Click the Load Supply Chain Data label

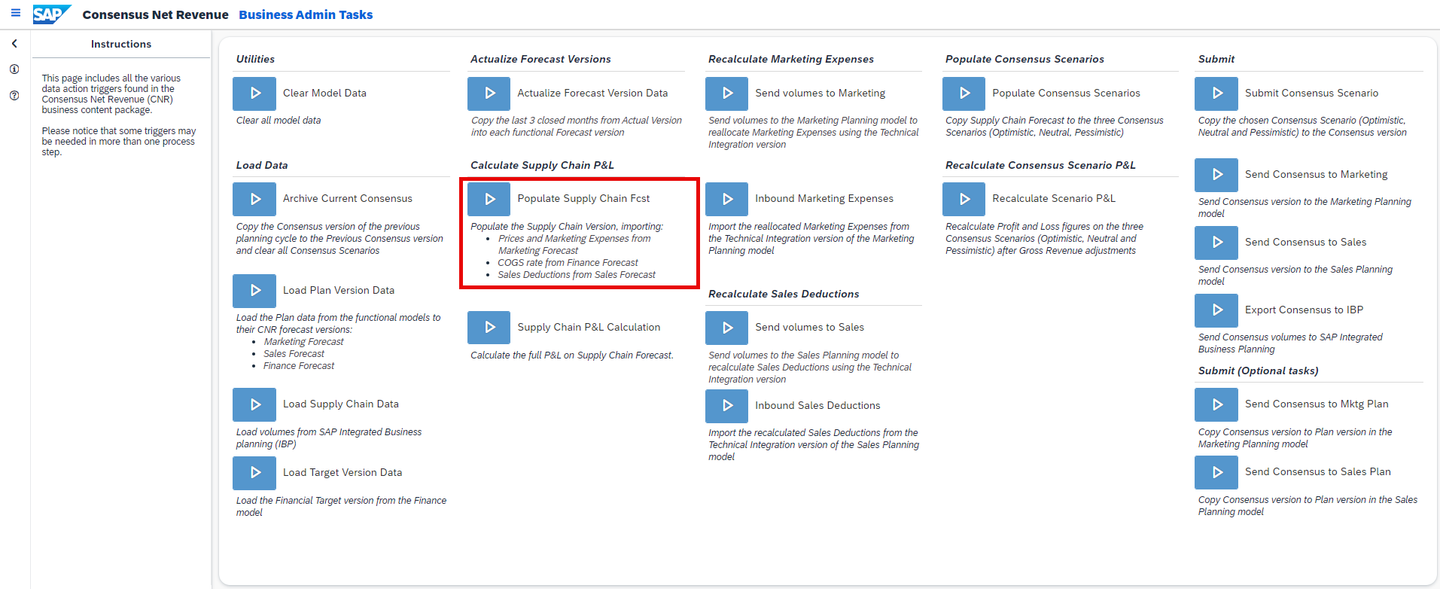tap(341, 404)
